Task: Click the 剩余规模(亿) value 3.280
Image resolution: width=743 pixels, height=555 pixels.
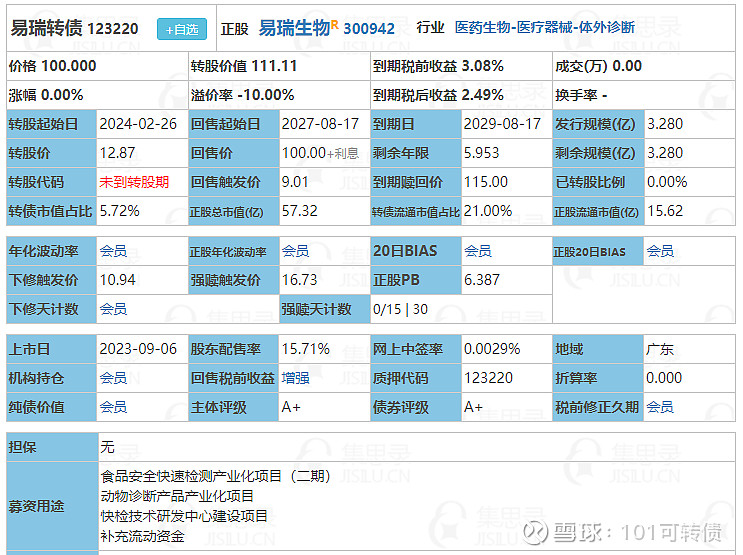Action: click(x=665, y=153)
